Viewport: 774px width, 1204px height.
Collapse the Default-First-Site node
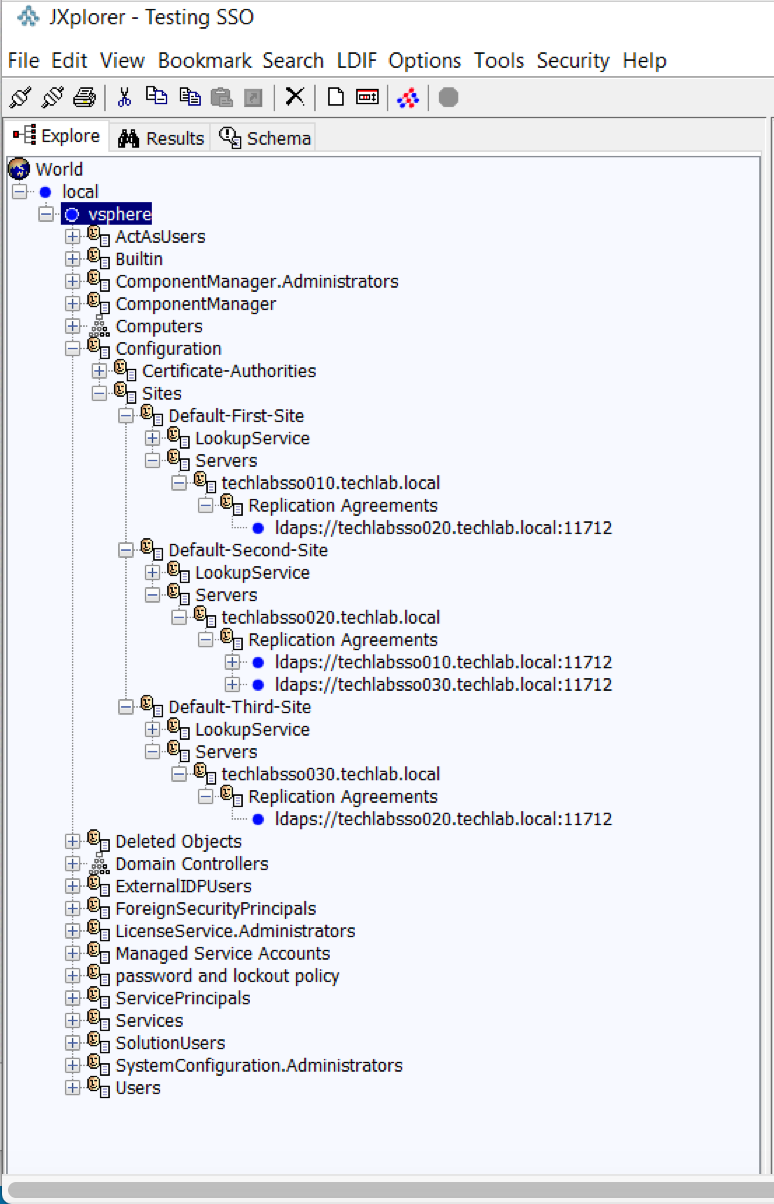click(126, 416)
